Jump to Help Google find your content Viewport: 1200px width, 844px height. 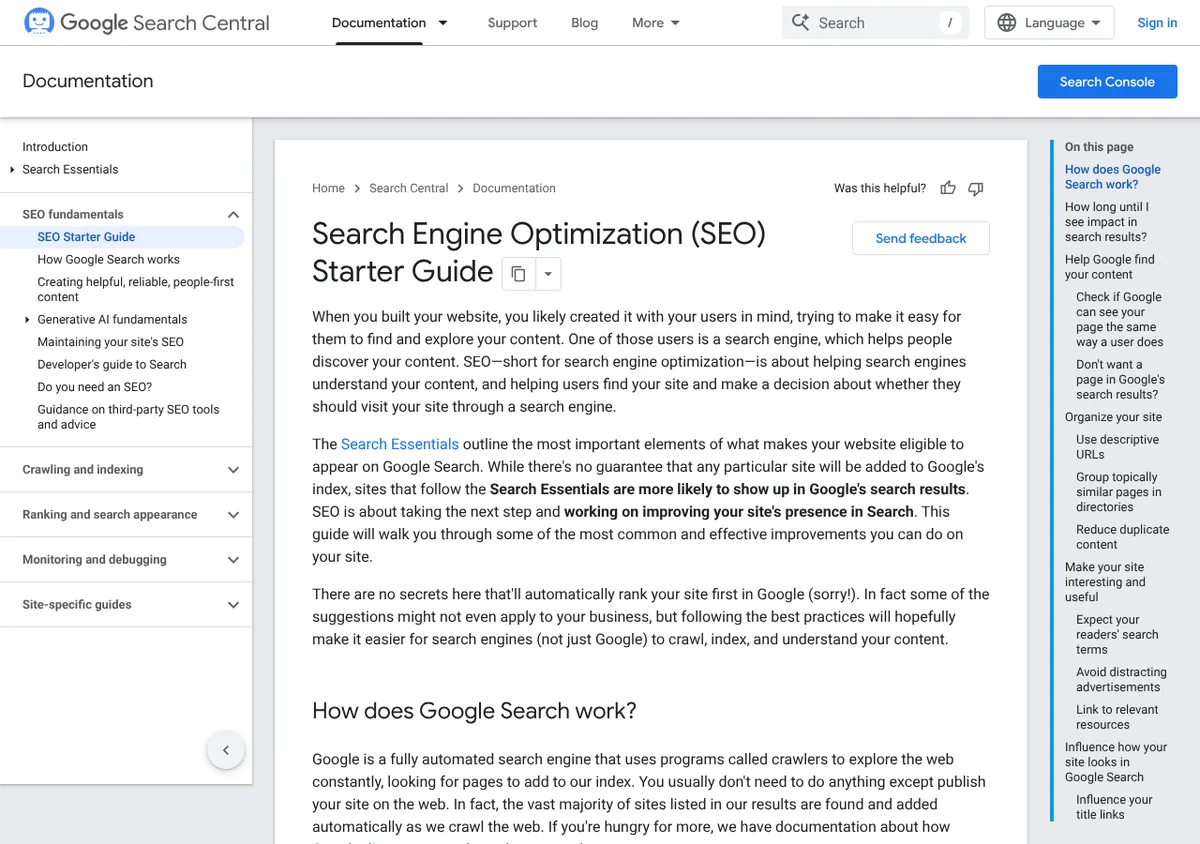1110,267
